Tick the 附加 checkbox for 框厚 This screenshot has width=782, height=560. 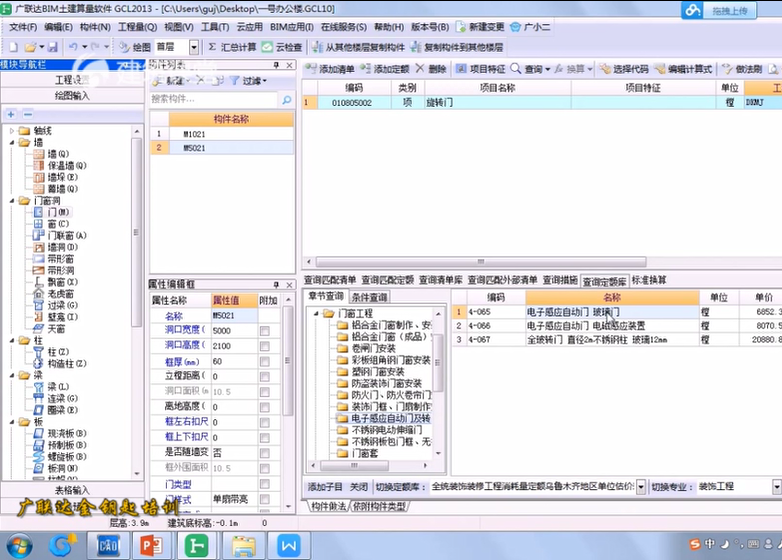click(265, 361)
